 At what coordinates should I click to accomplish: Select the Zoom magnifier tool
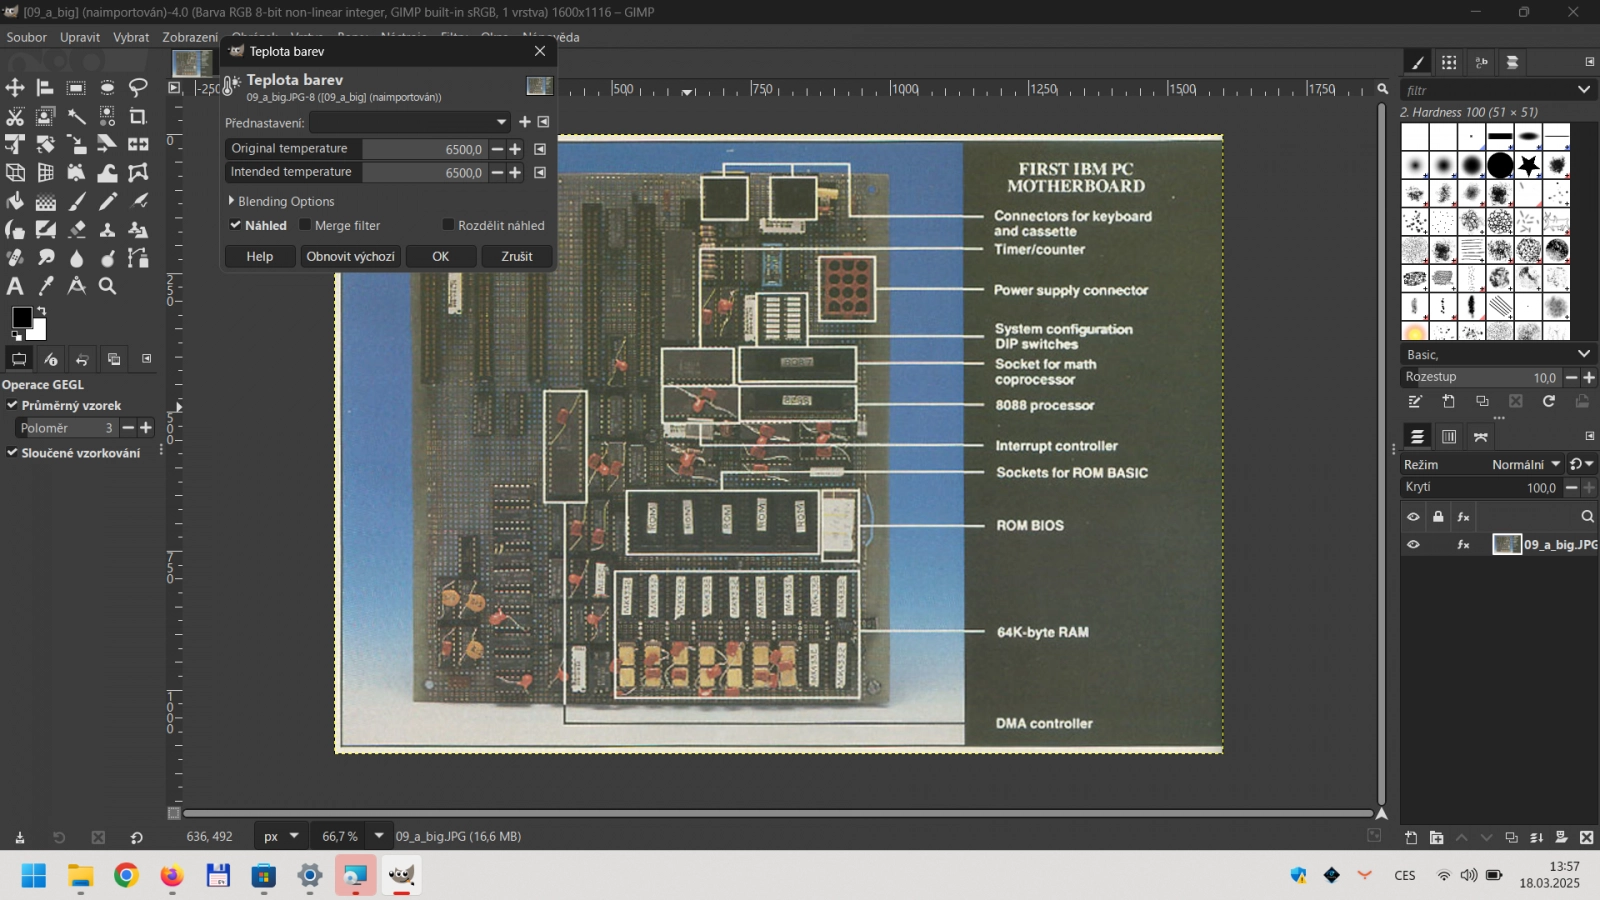107,286
